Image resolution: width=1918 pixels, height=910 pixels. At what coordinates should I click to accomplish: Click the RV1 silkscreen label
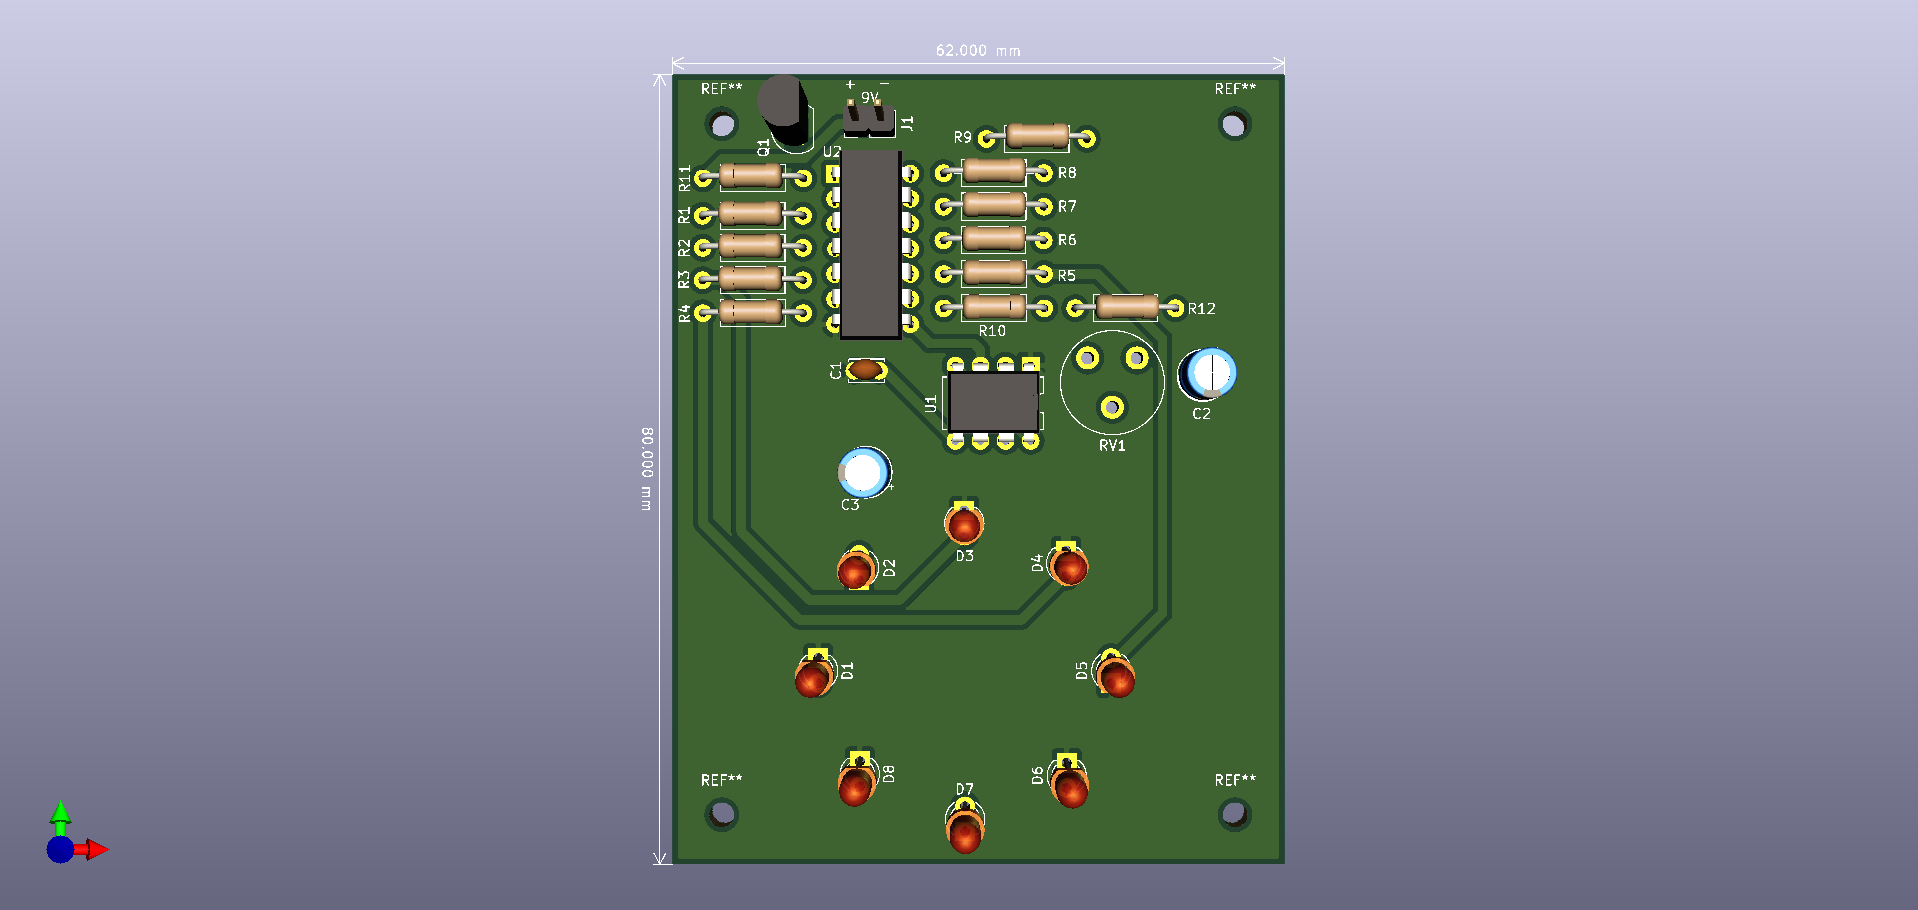[x=1112, y=446]
